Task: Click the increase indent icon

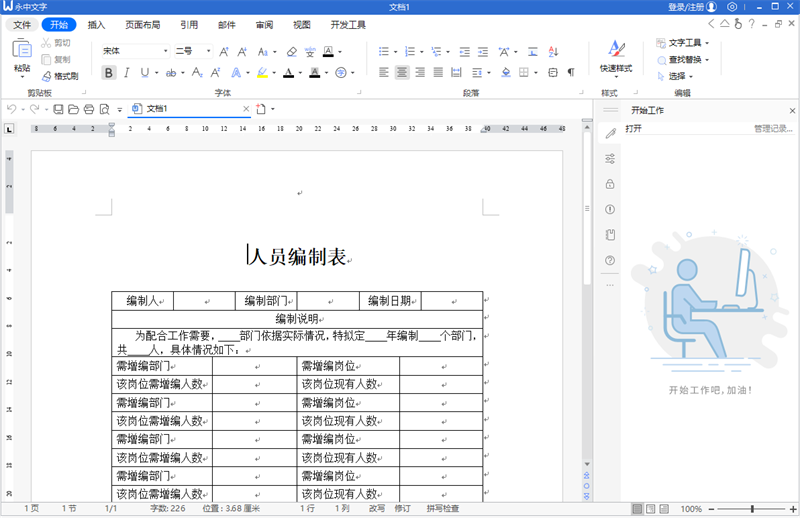Action: coord(483,52)
